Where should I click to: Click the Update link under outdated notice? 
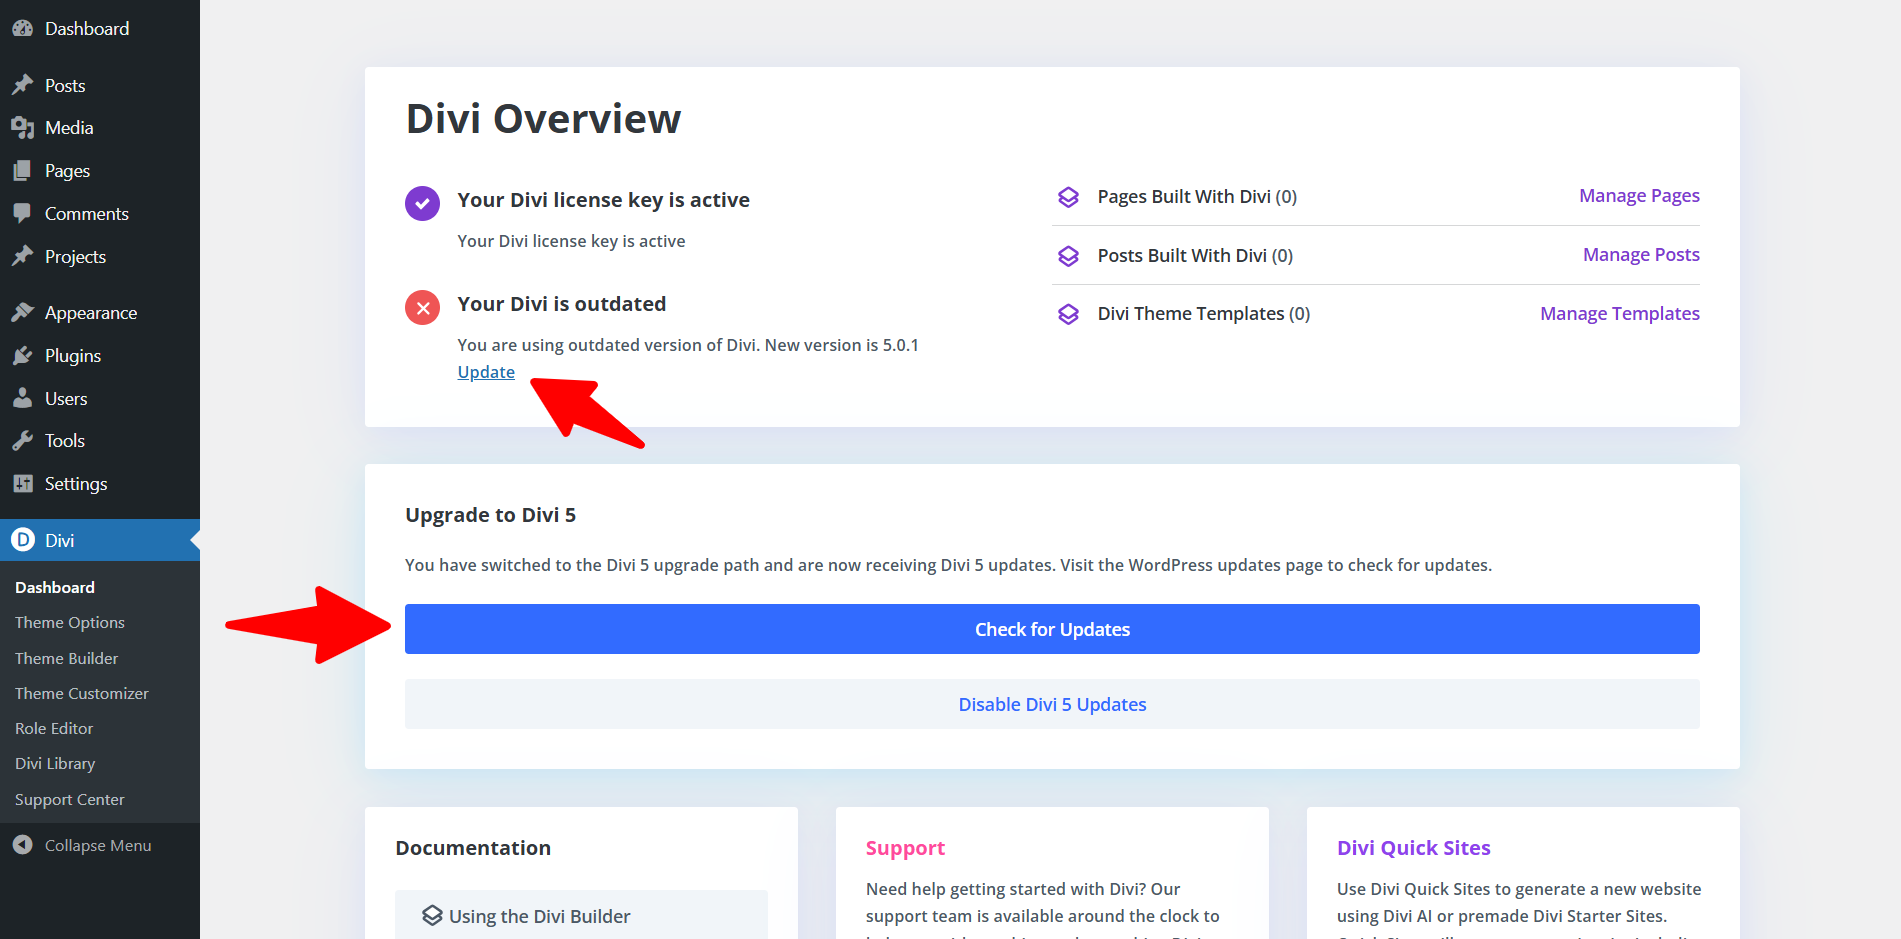pyautogui.click(x=486, y=372)
